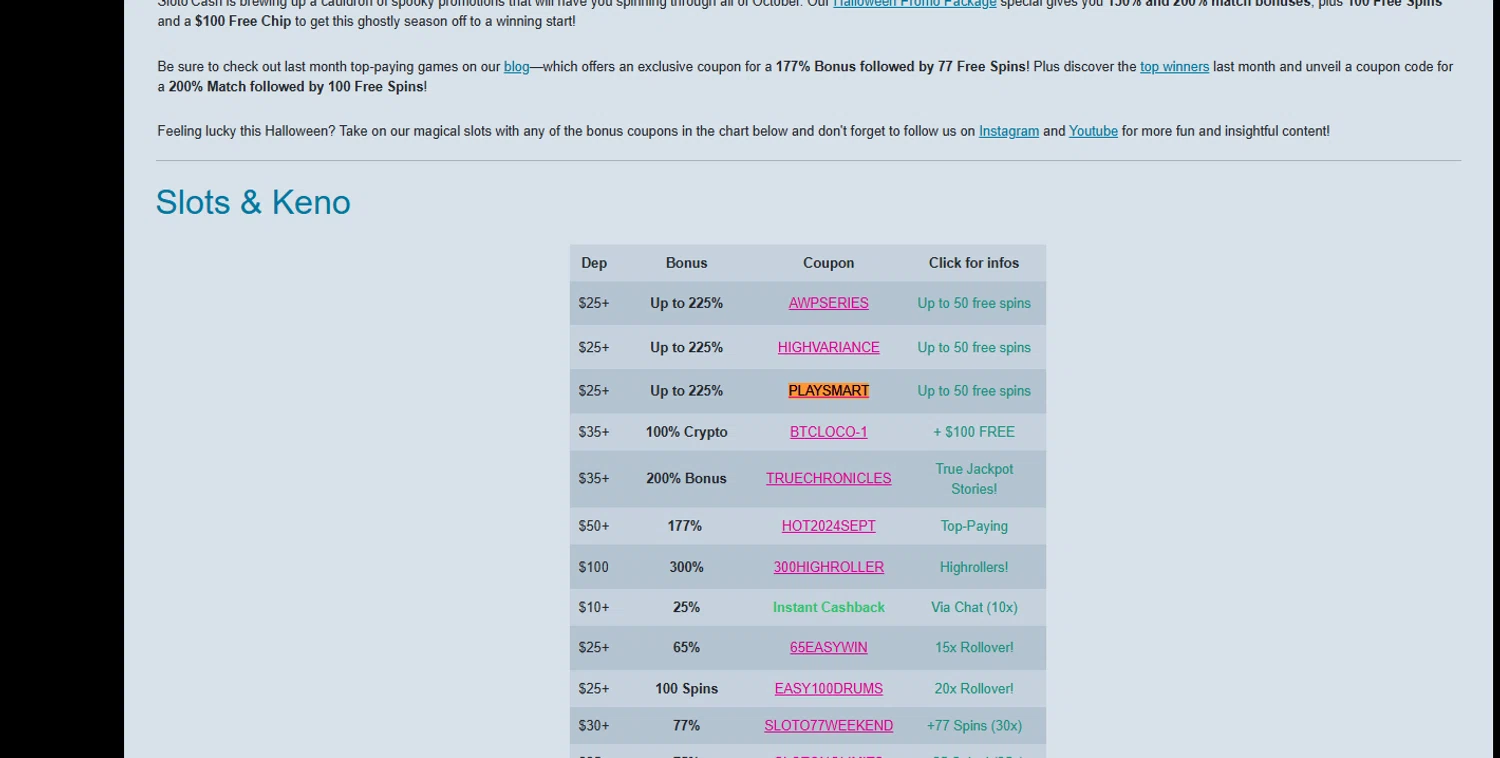Select the HIGHVARIANCE coupon code
This screenshot has width=1500, height=758.
[x=828, y=347]
